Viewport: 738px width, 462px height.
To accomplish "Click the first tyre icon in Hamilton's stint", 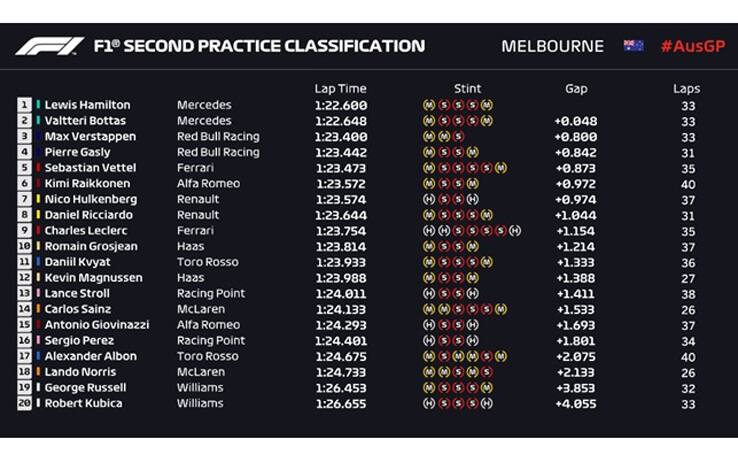I will [x=429, y=105].
